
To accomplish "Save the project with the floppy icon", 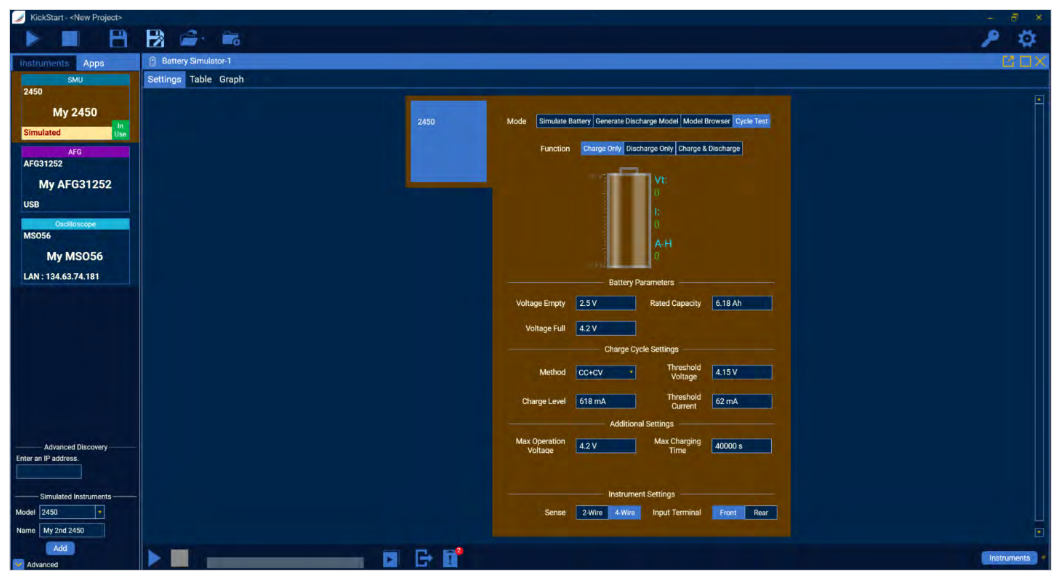I will click(x=118, y=39).
